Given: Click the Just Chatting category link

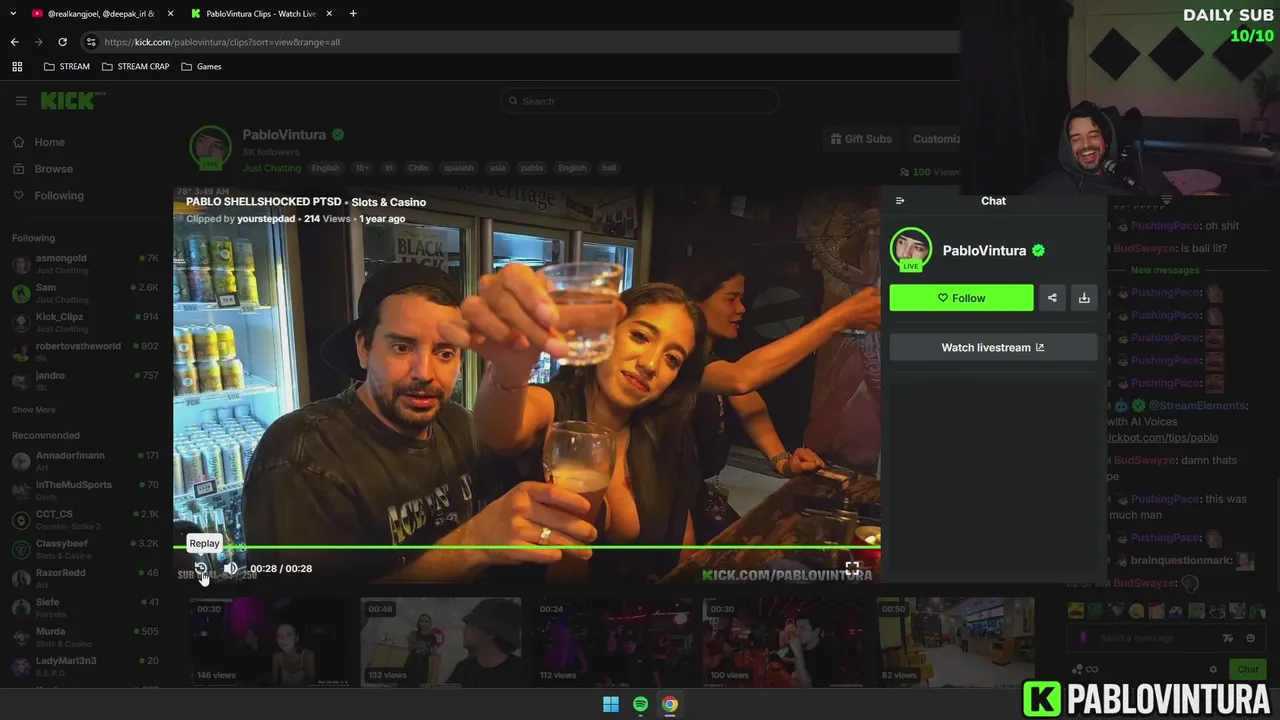Looking at the screenshot, I should click(x=271, y=168).
